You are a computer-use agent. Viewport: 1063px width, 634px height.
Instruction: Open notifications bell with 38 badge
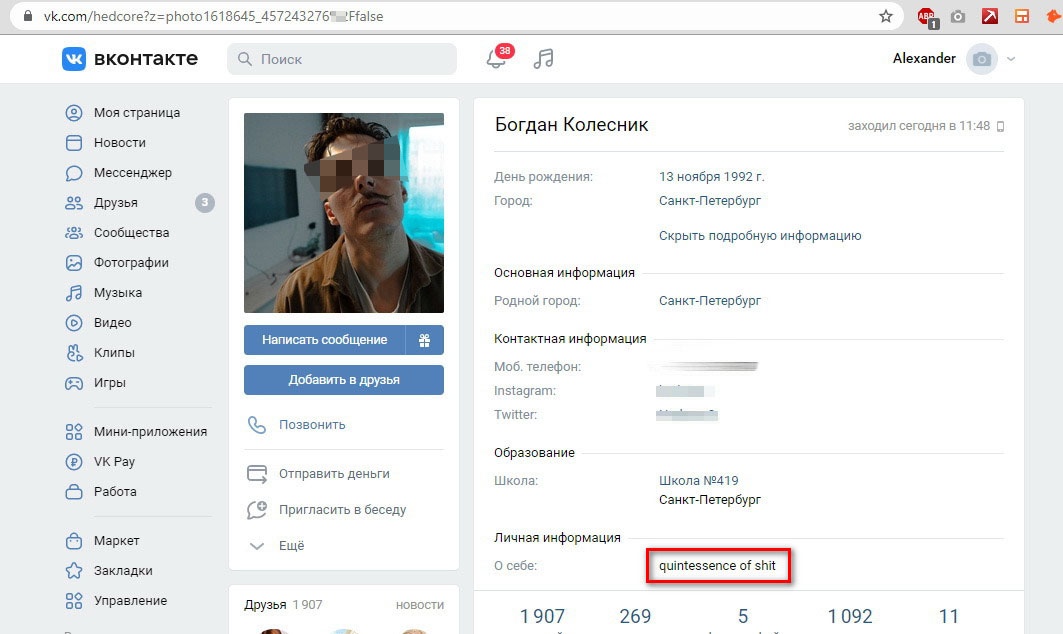pyautogui.click(x=498, y=58)
